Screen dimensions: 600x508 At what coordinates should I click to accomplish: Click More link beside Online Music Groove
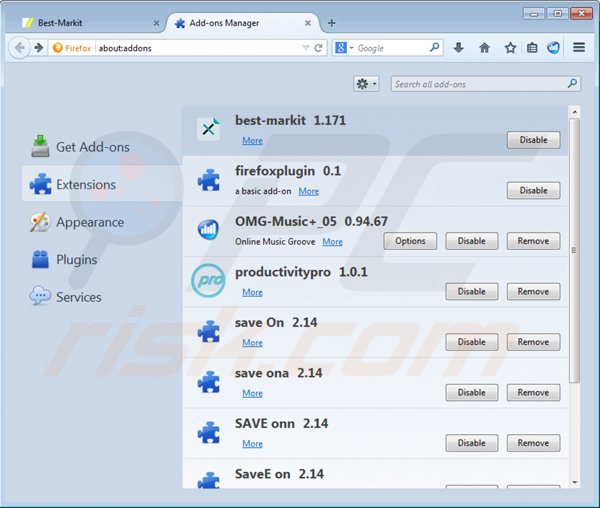pos(332,242)
